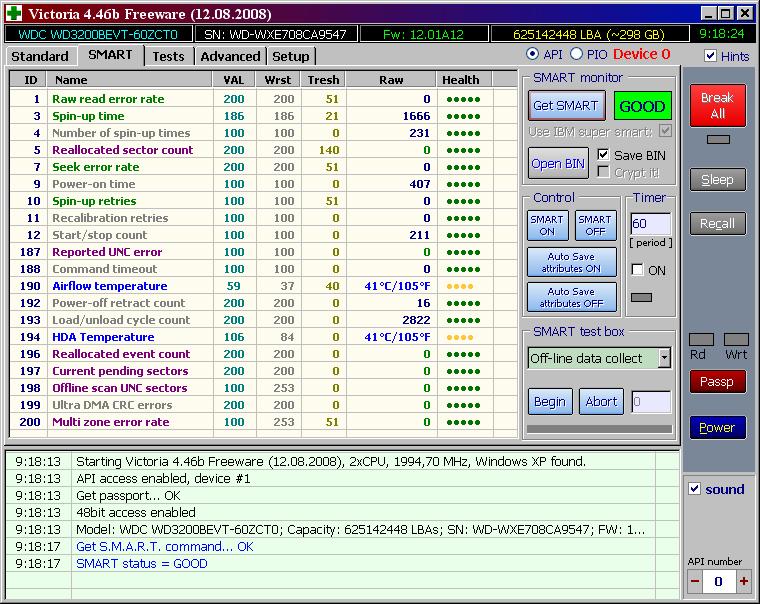Click the green cross Victoria app icon
The width and height of the screenshot is (760, 604).
(14, 13)
